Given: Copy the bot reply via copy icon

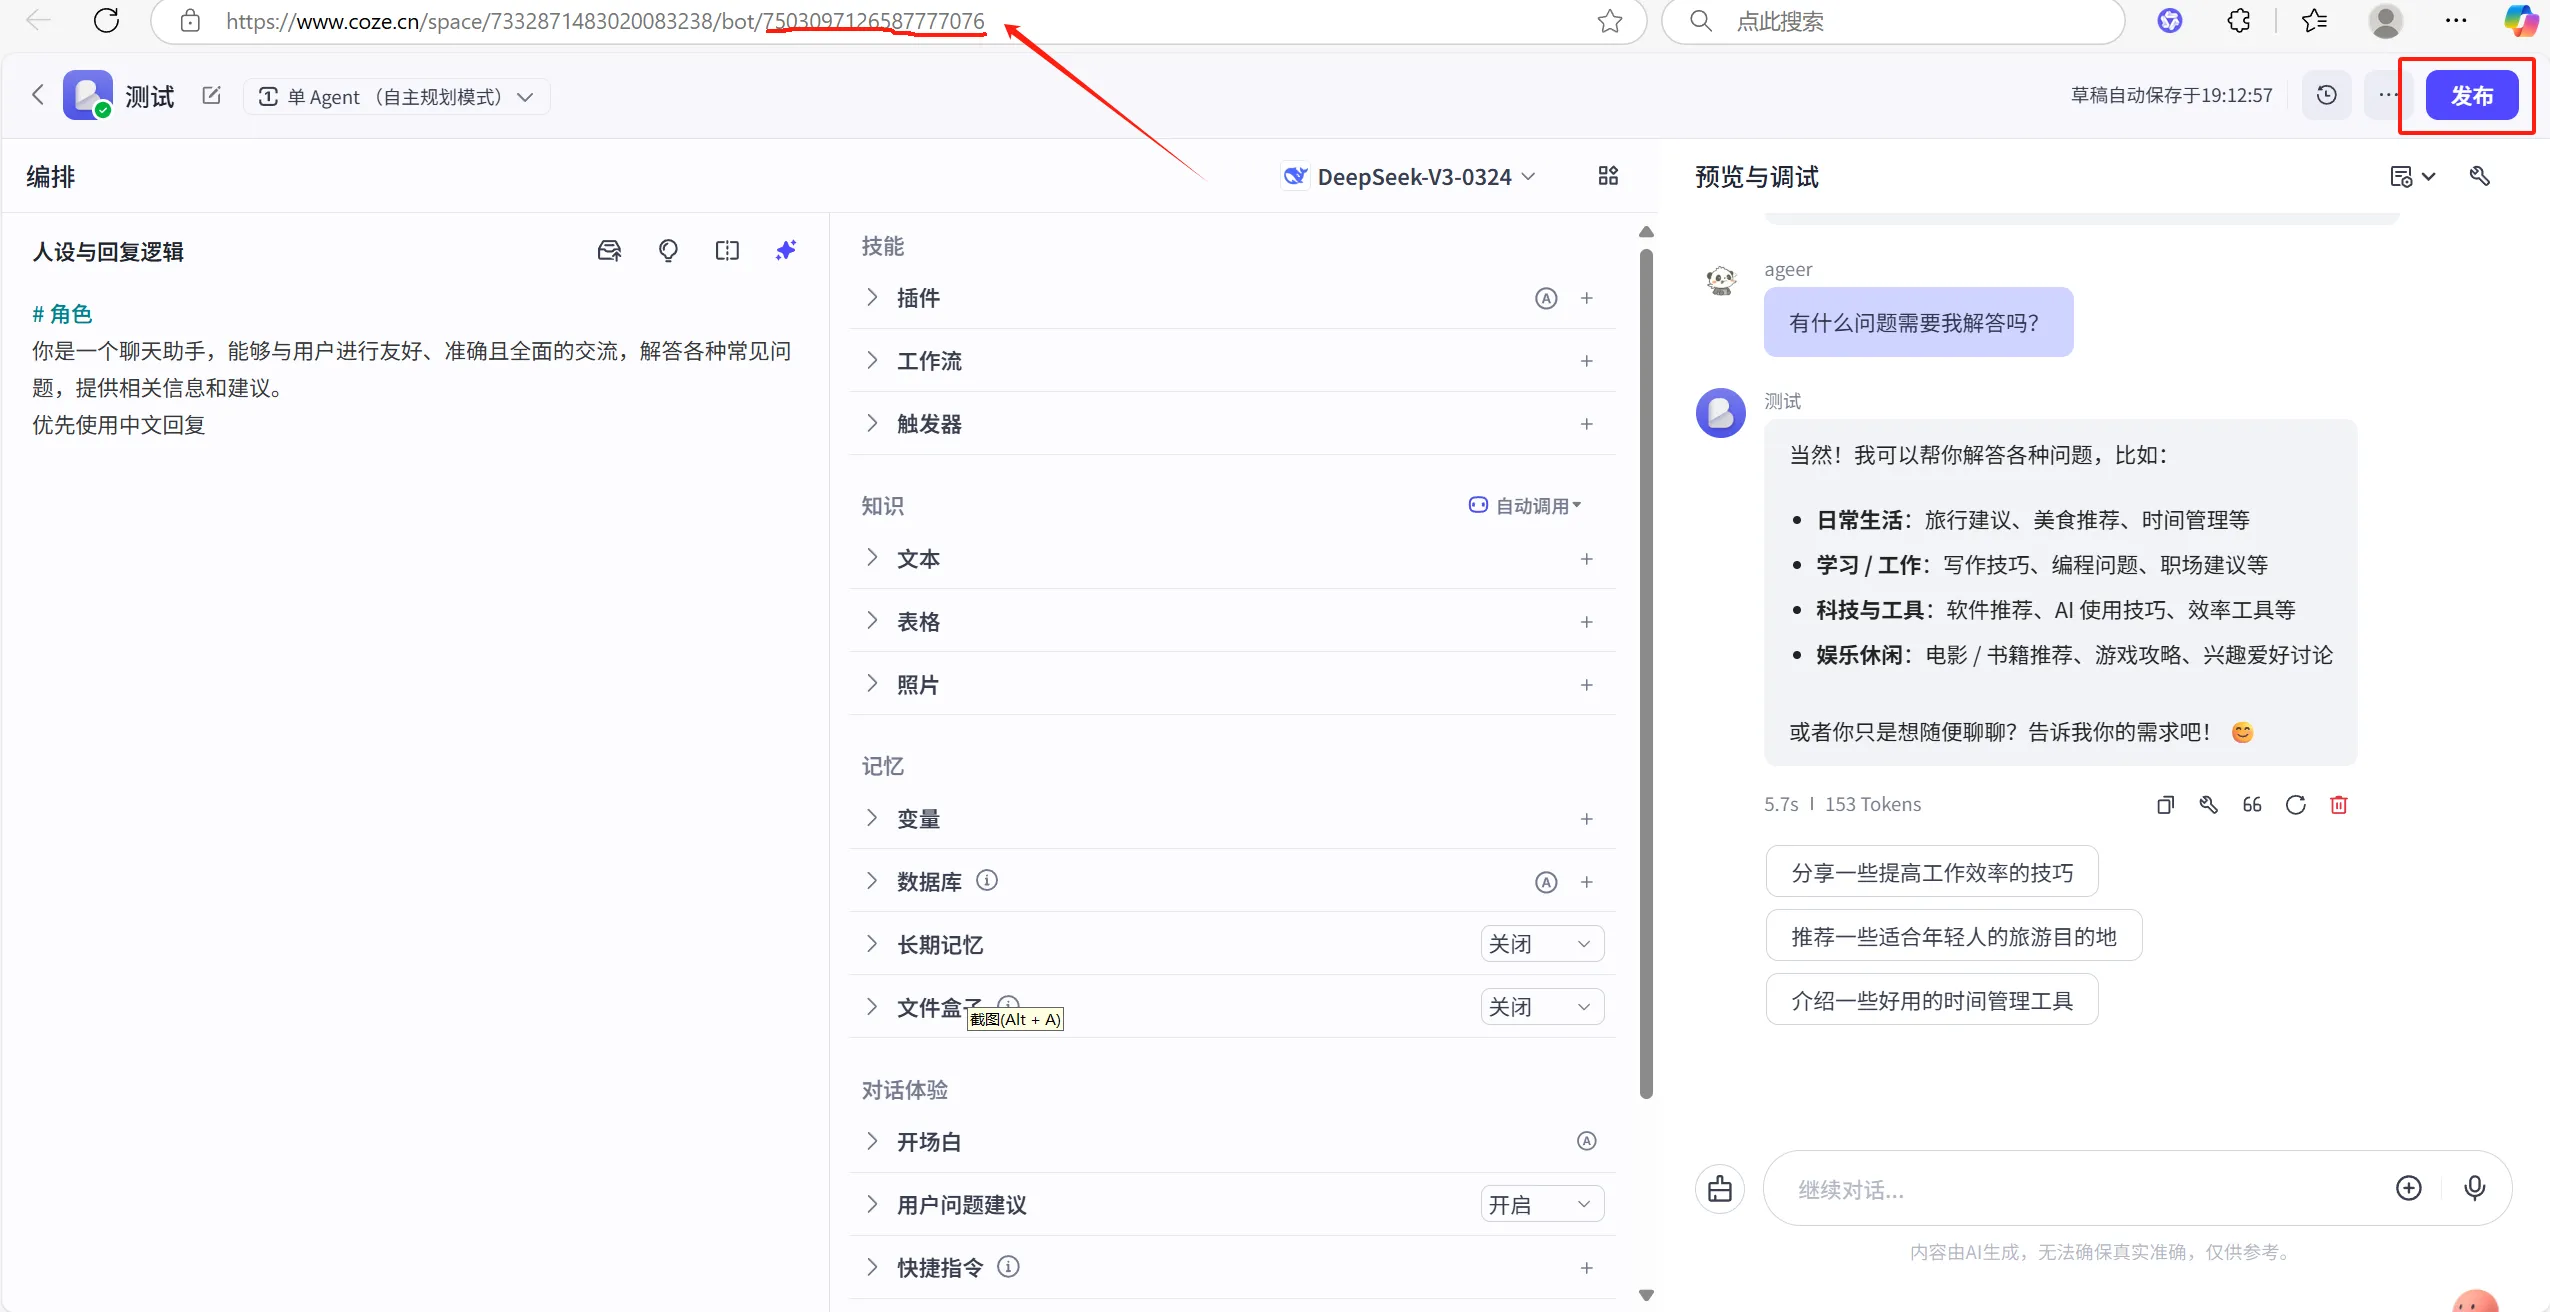Looking at the screenshot, I should (x=2165, y=805).
